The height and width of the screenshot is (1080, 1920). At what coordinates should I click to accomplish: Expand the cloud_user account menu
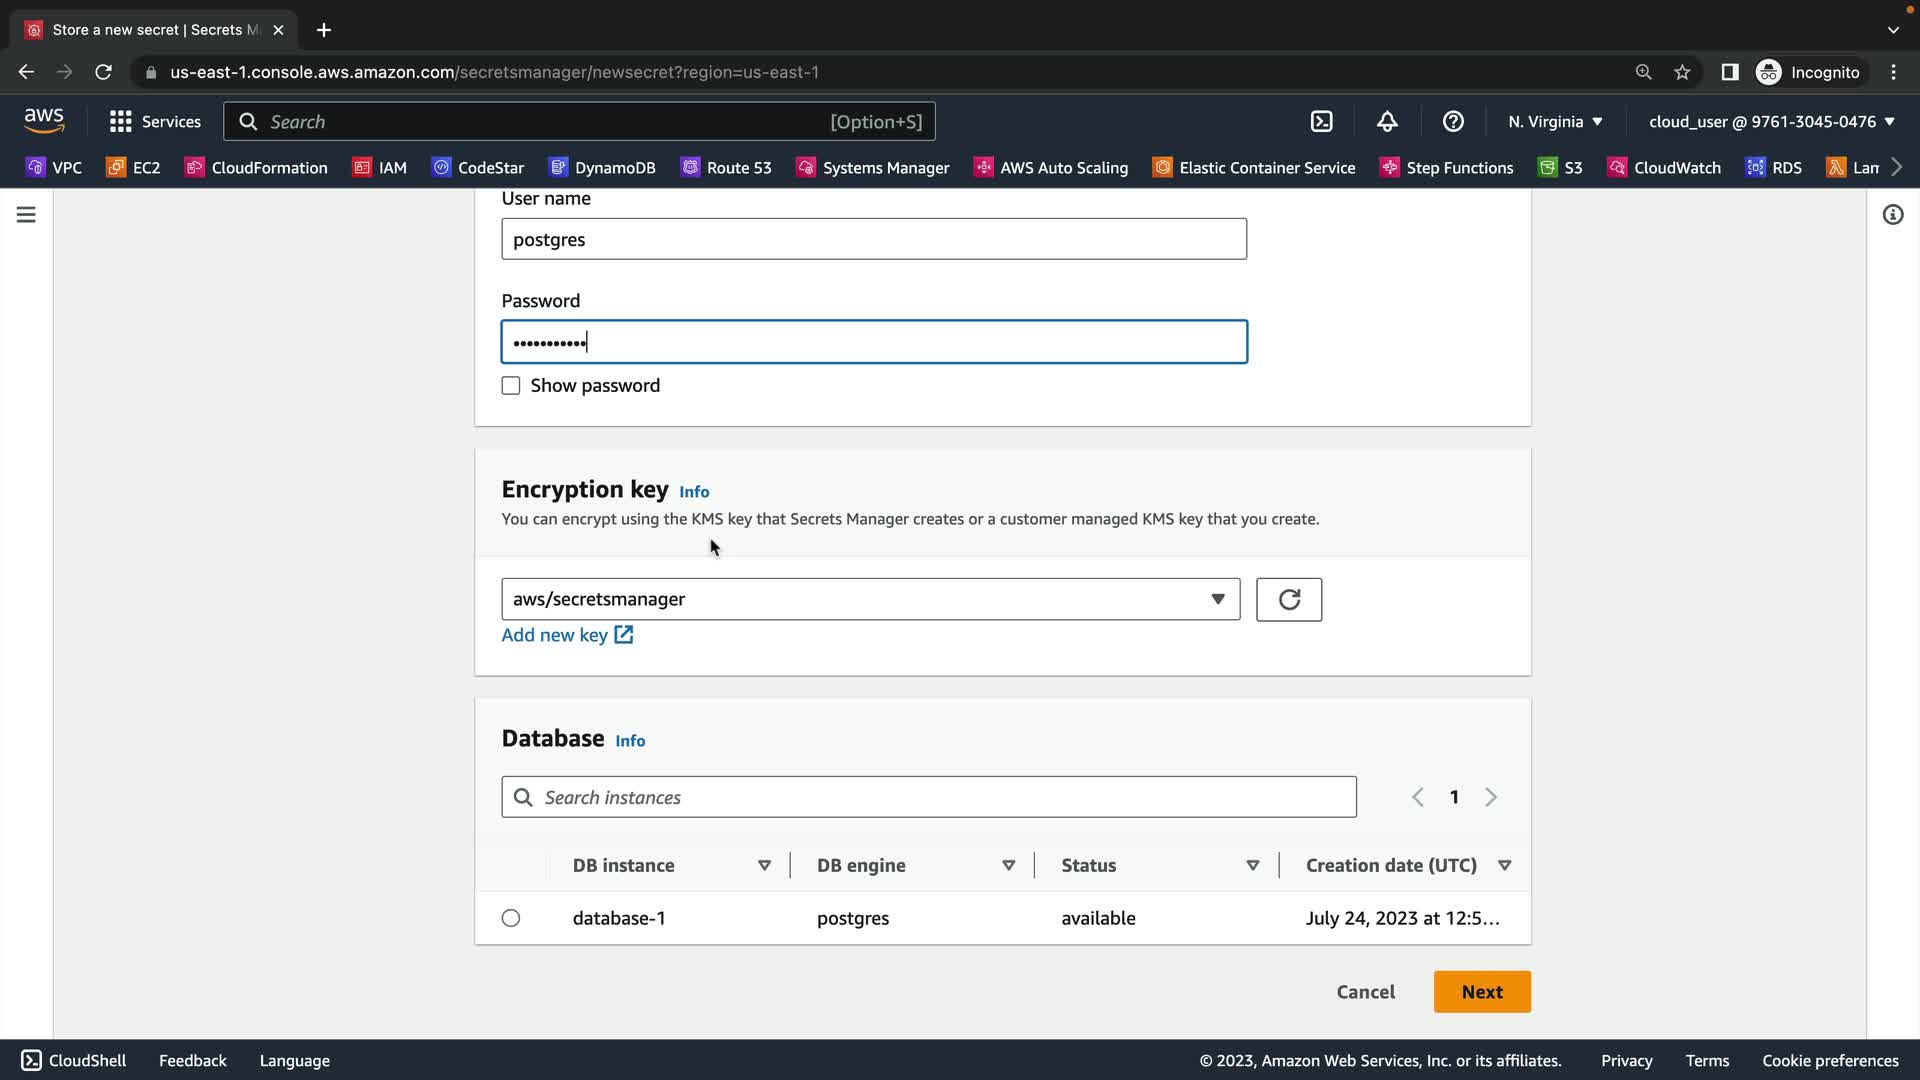point(1771,121)
